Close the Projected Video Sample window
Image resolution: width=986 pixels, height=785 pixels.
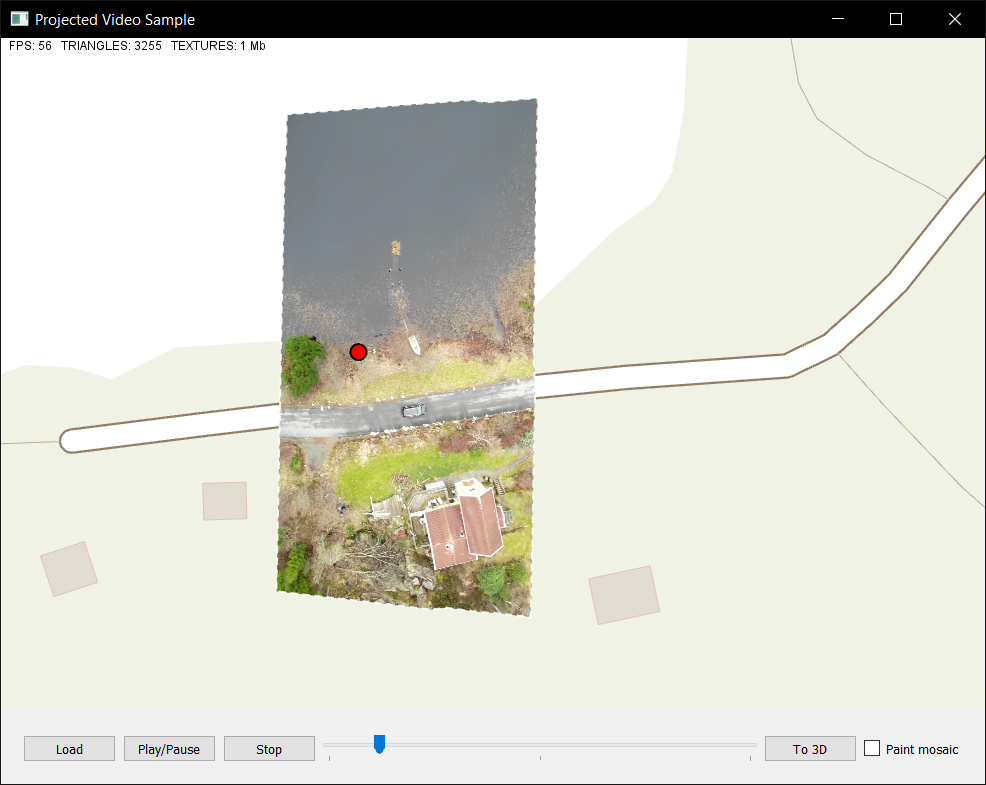pyautogui.click(x=955, y=19)
